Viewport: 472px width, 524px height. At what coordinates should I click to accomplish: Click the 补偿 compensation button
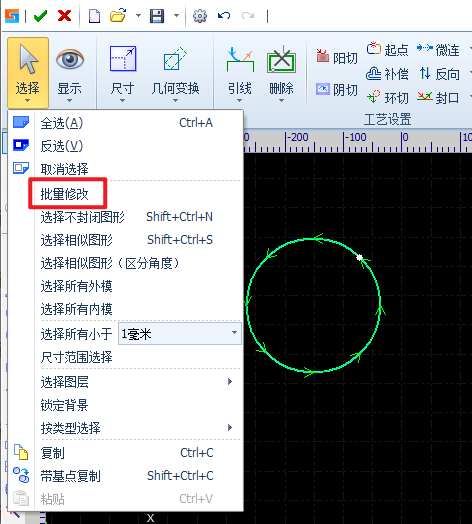[387, 74]
